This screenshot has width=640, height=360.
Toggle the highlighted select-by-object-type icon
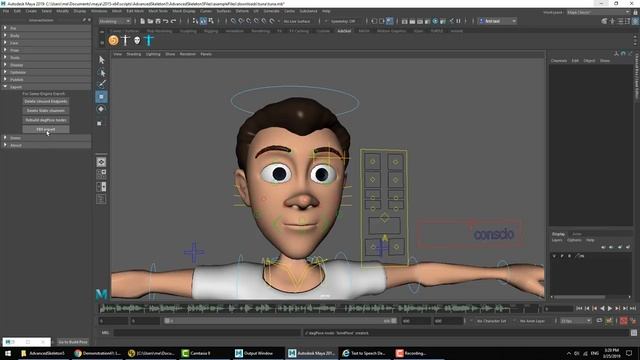(x=203, y=21)
